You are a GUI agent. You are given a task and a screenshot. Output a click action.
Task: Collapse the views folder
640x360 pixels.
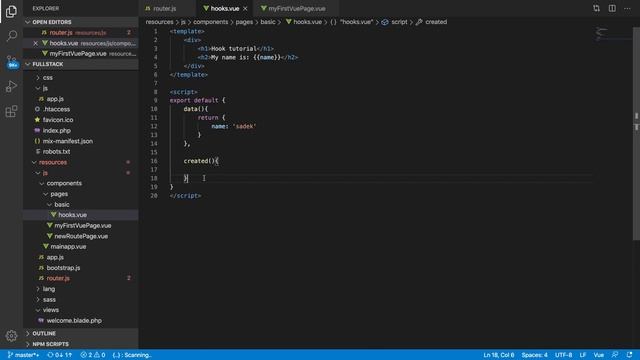tap(51, 310)
